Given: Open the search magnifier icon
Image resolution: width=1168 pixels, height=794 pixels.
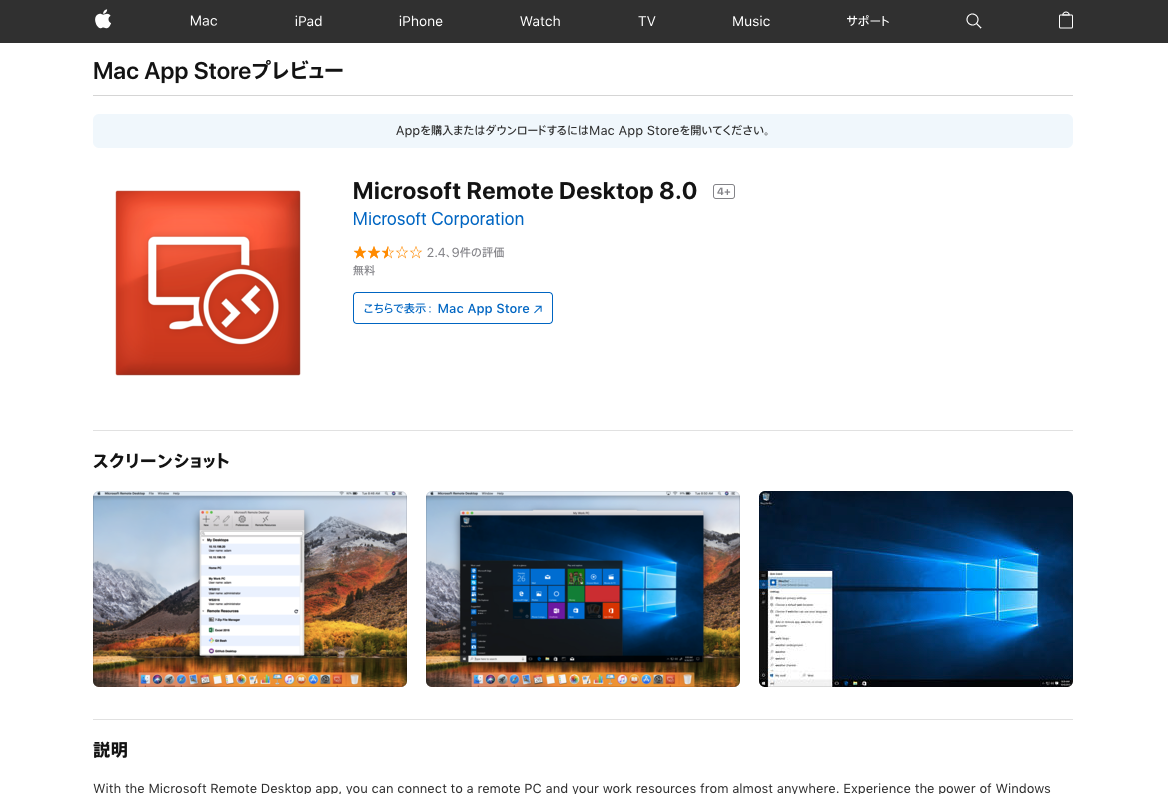Looking at the screenshot, I should 974,21.
